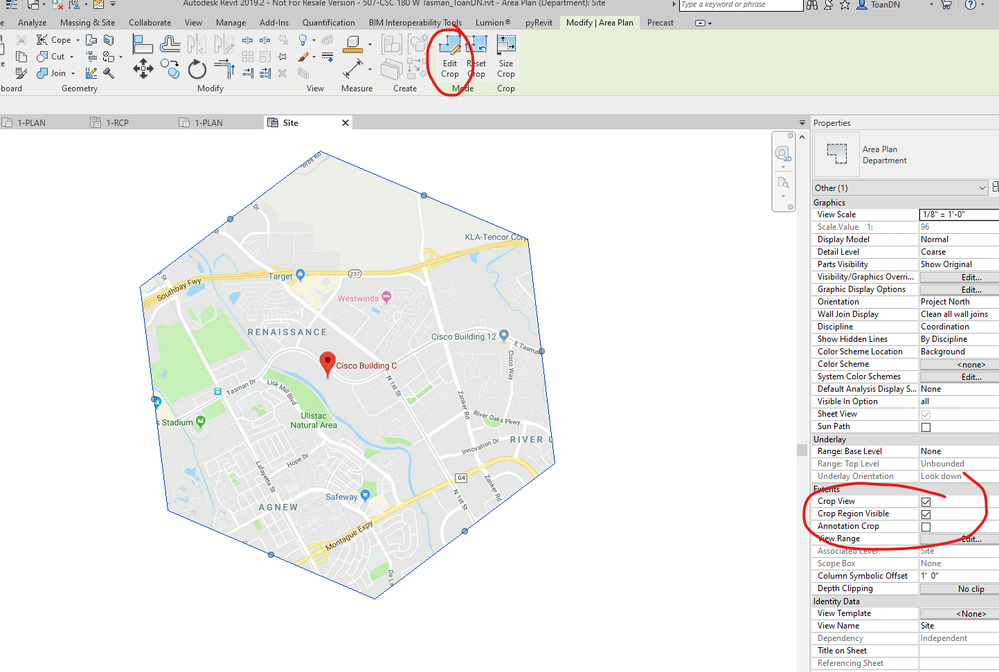Open the Add-Ins ribbon tab

click(274, 22)
